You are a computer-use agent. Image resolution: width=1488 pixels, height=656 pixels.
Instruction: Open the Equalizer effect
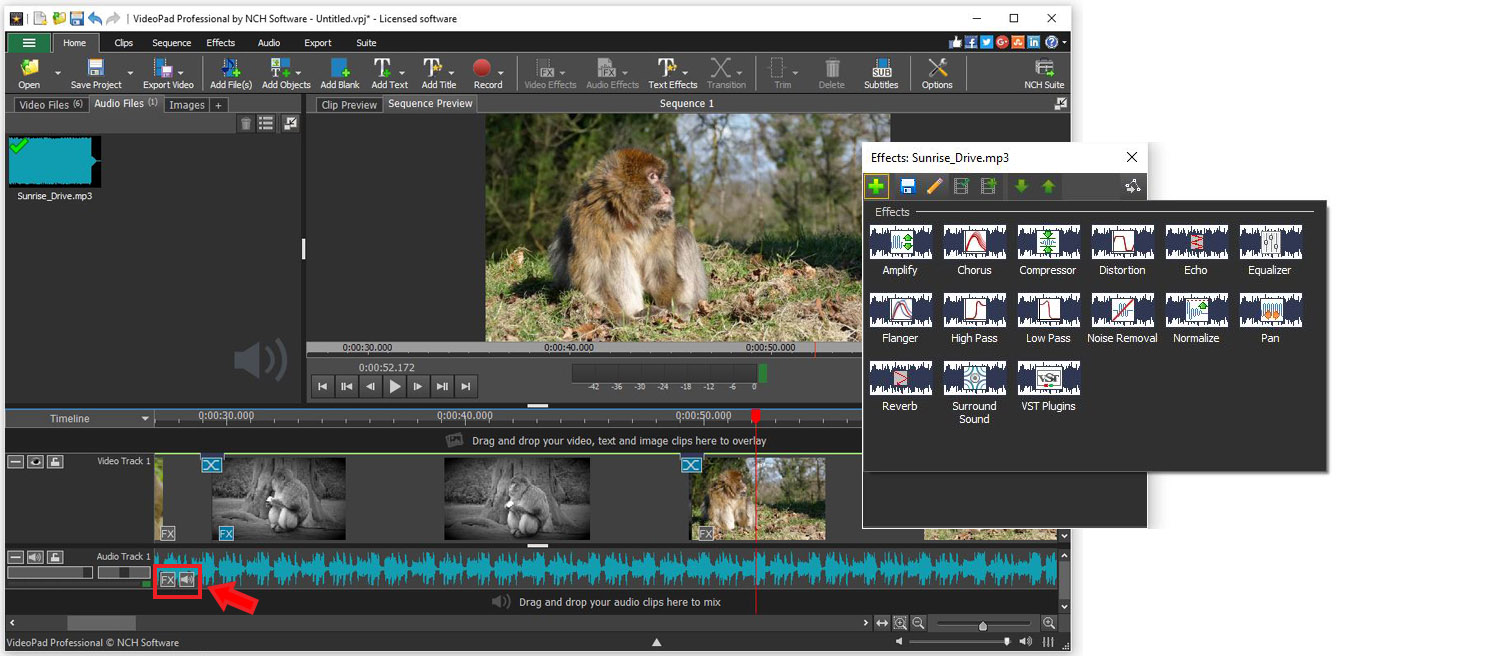pos(1269,243)
